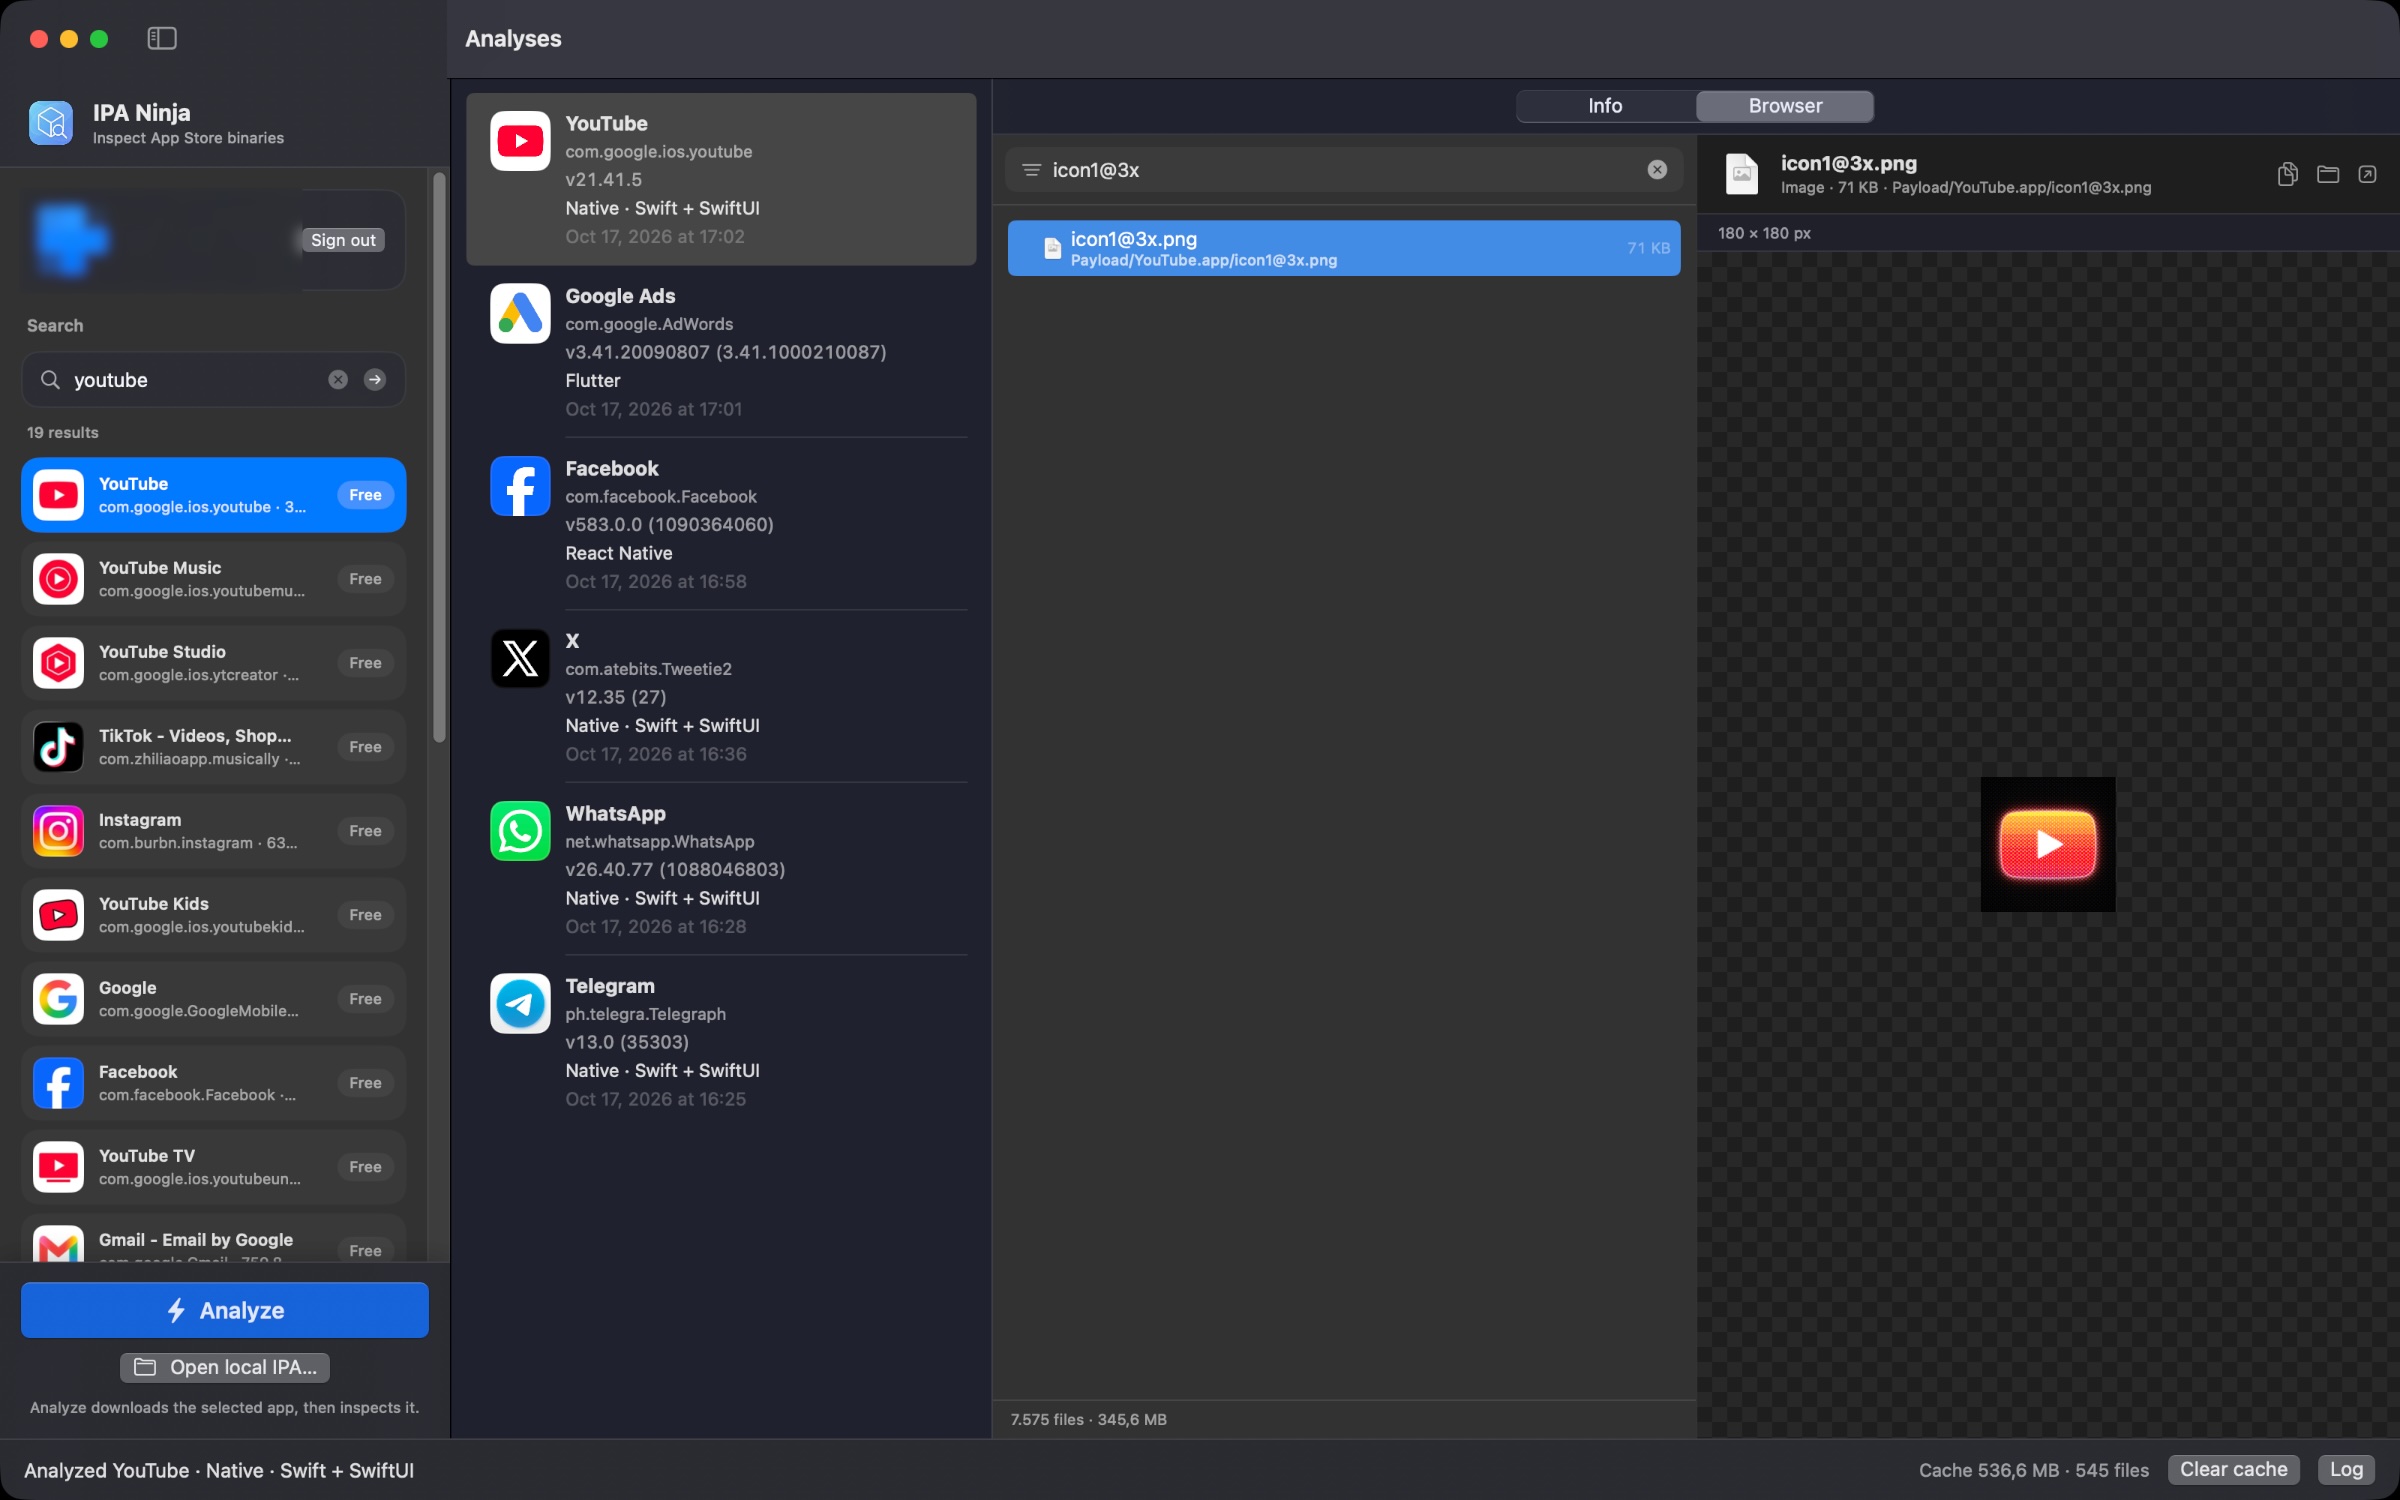
Task: Select Facebook in search results sidebar
Action: 213,1083
